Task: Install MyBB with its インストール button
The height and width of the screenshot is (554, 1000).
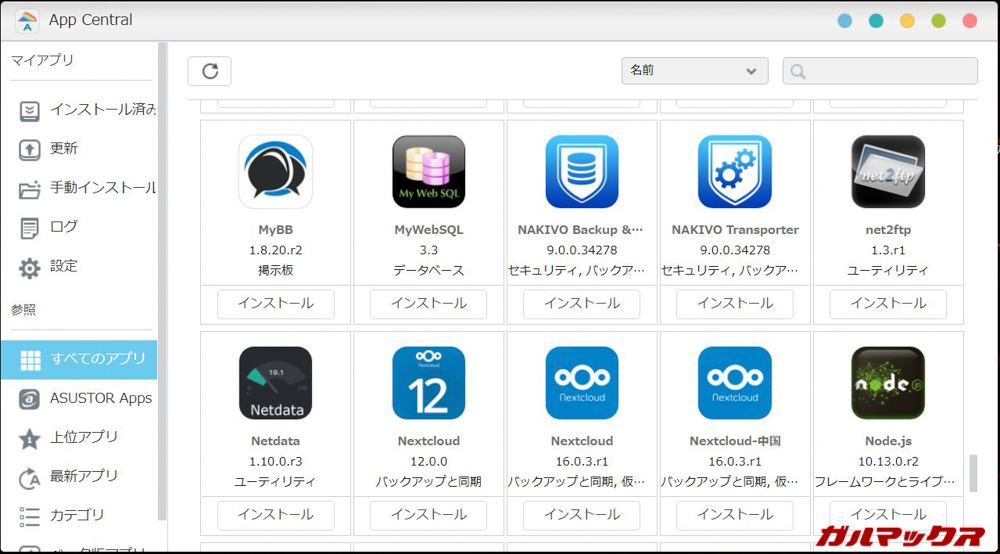Action: coord(275,304)
